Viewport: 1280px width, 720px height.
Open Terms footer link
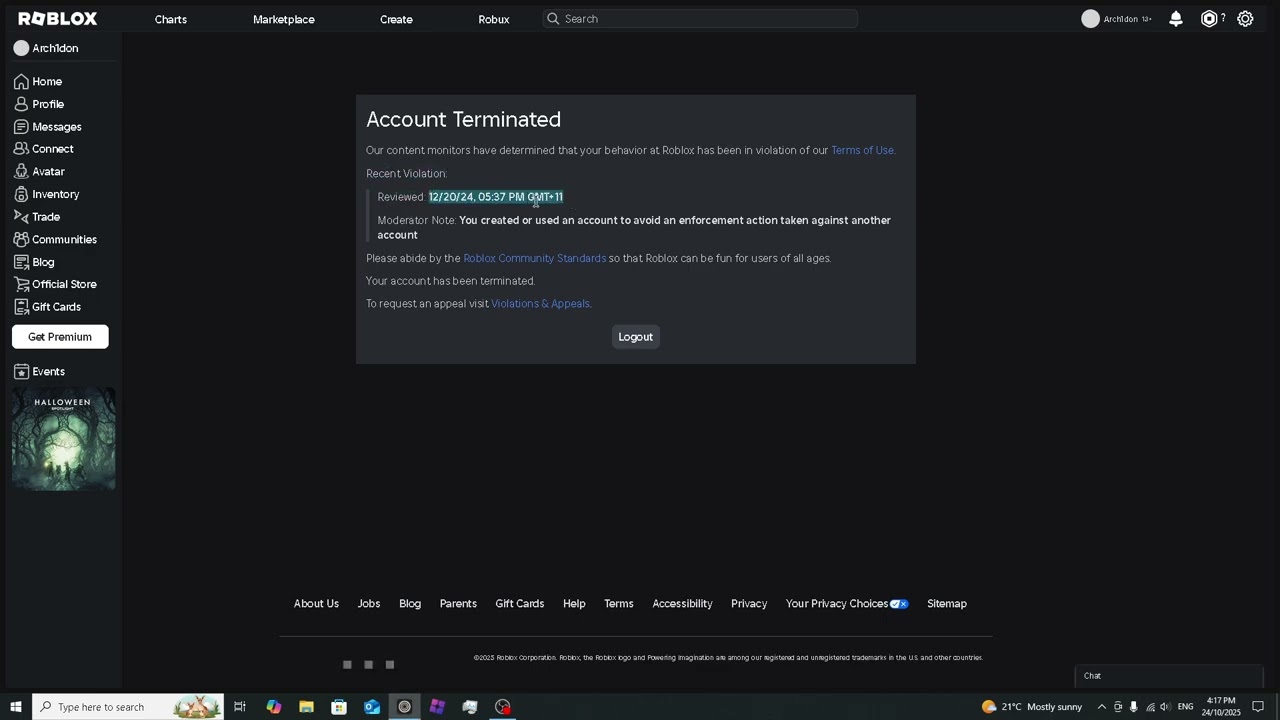coord(619,604)
